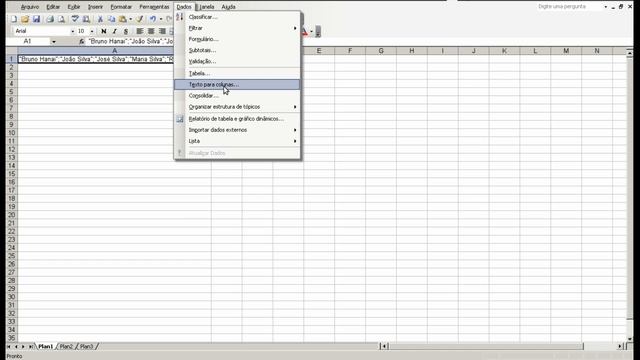Align cell text right
This screenshot has width=640, height=360.
(x=162, y=31)
